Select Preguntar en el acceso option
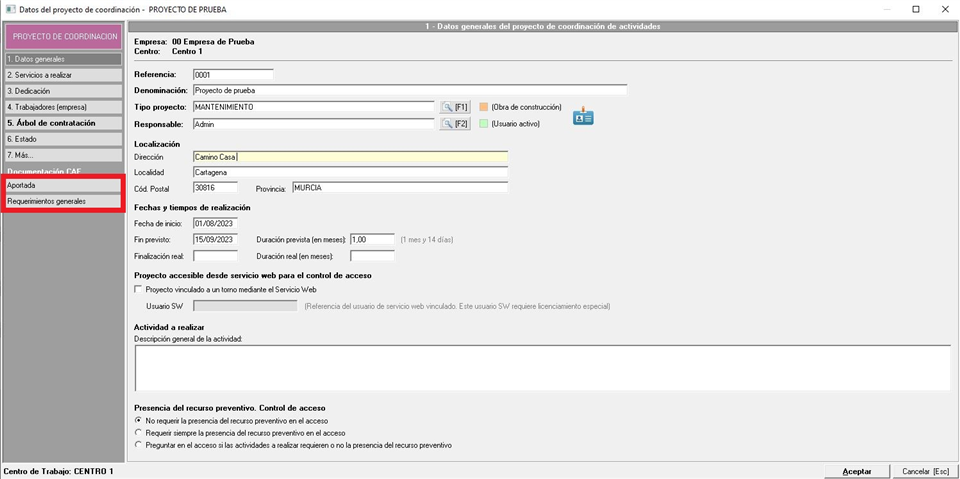 point(138,445)
